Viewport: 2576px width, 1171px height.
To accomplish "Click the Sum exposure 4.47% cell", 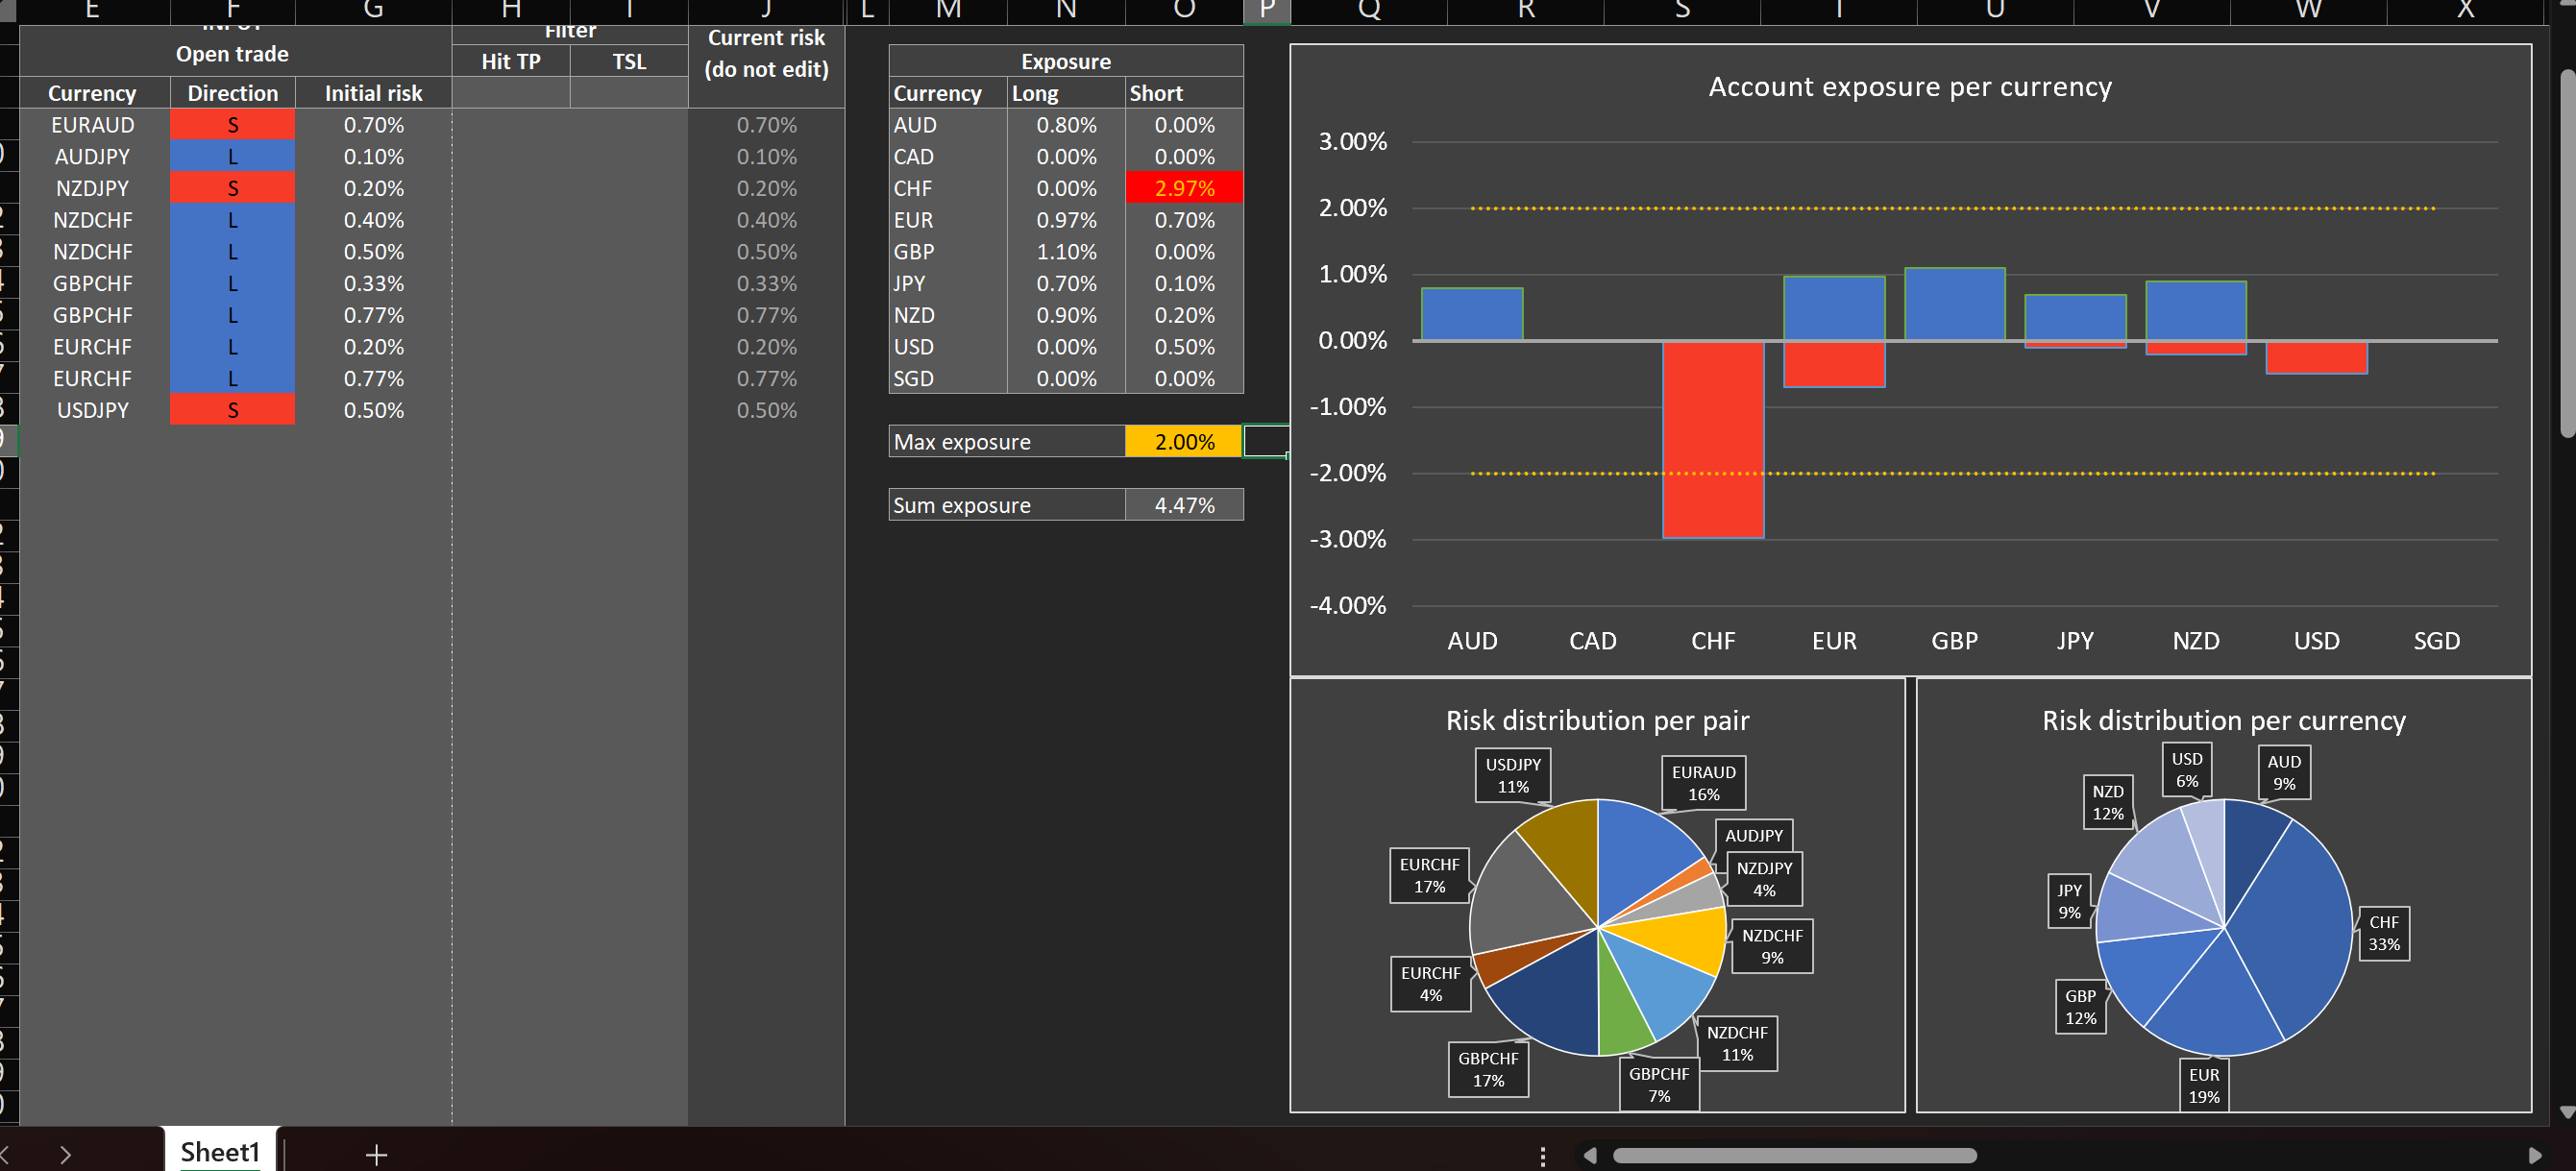I will click(x=1183, y=505).
